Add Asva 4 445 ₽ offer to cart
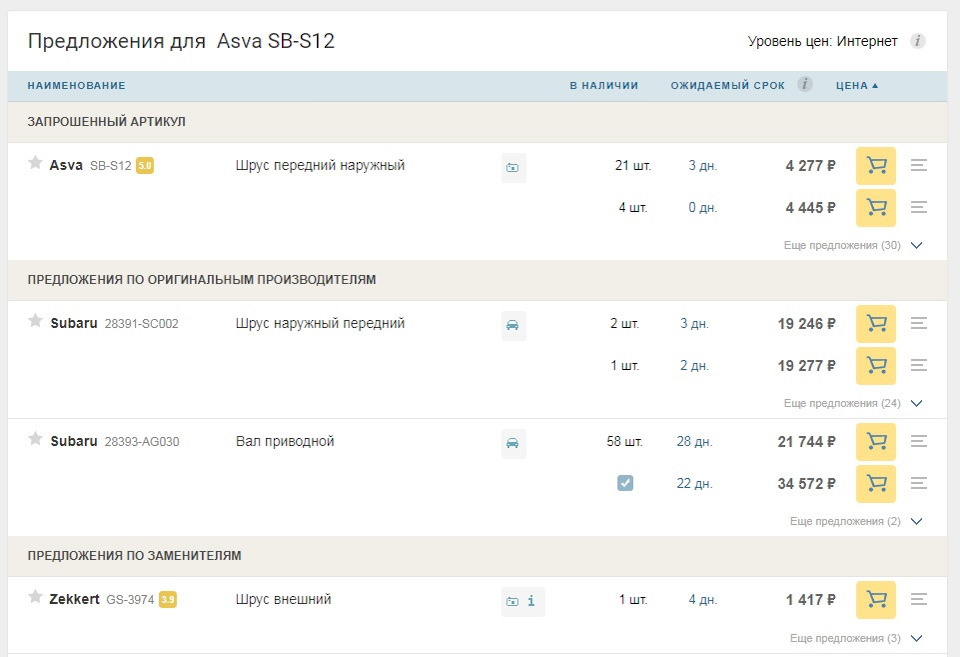This screenshot has height=657, width=960. (876, 208)
